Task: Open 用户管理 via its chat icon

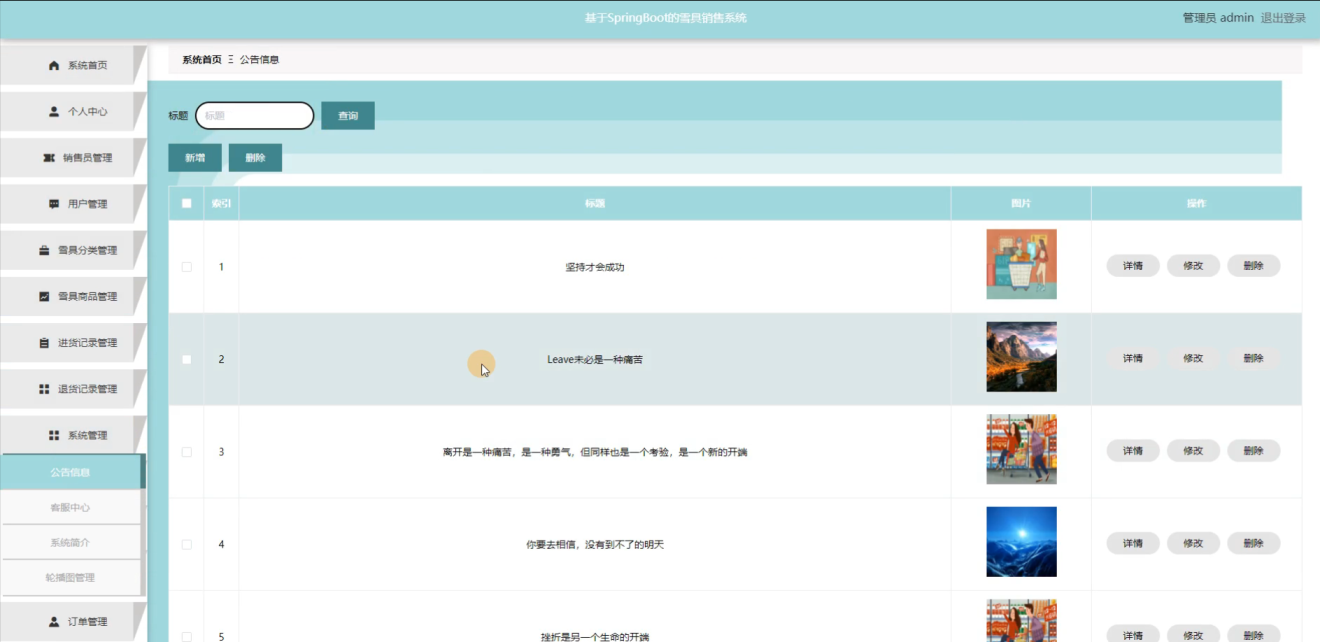Action: (54, 204)
